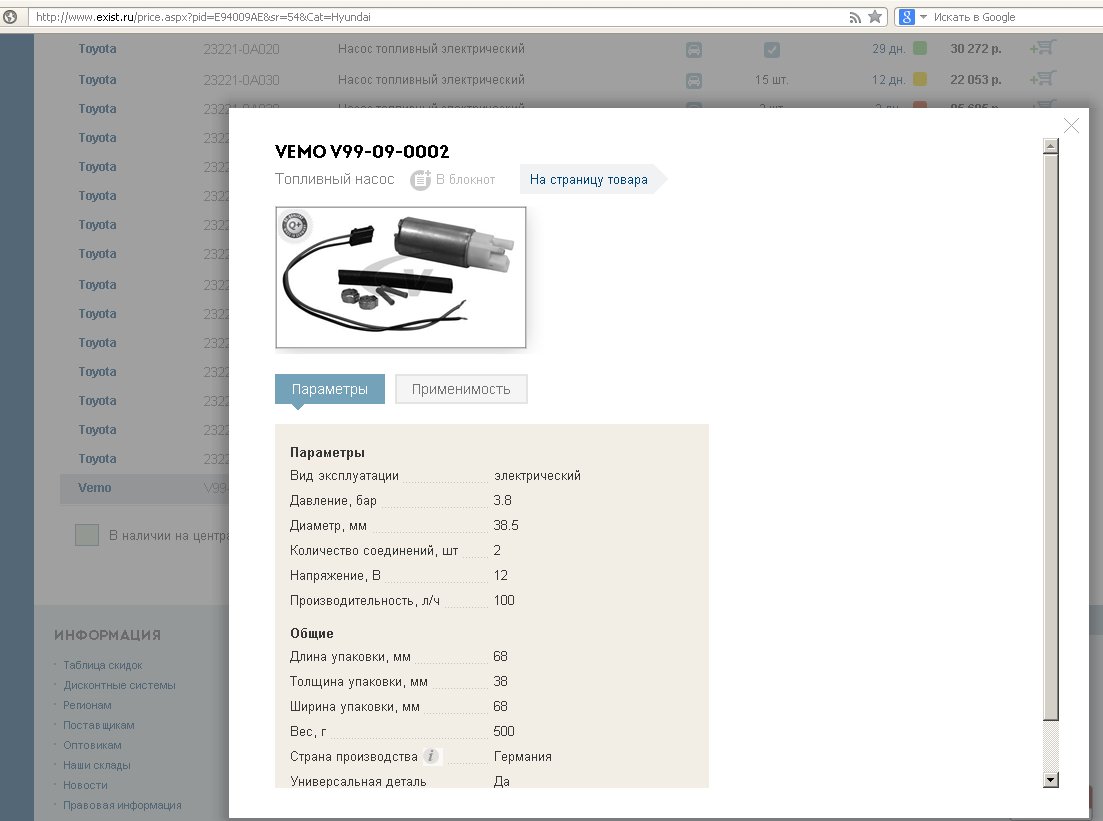Open the 'Правовая информация' footer link

tap(122, 806)
